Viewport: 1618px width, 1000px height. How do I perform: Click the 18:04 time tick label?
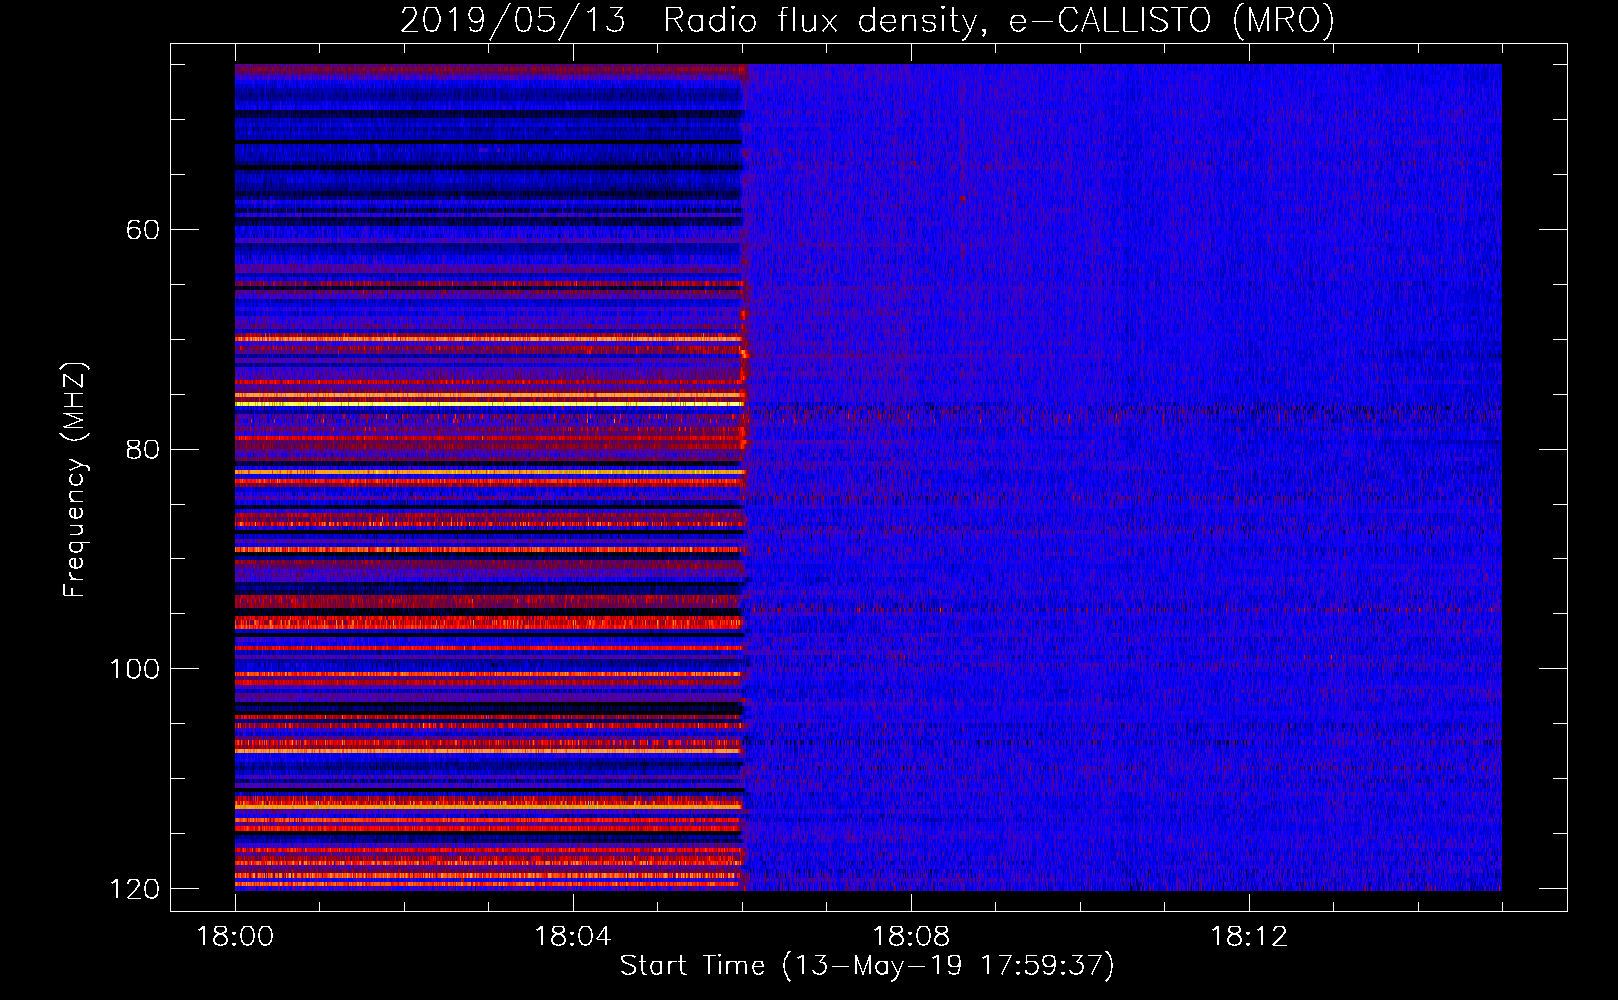tap(572, 936)
